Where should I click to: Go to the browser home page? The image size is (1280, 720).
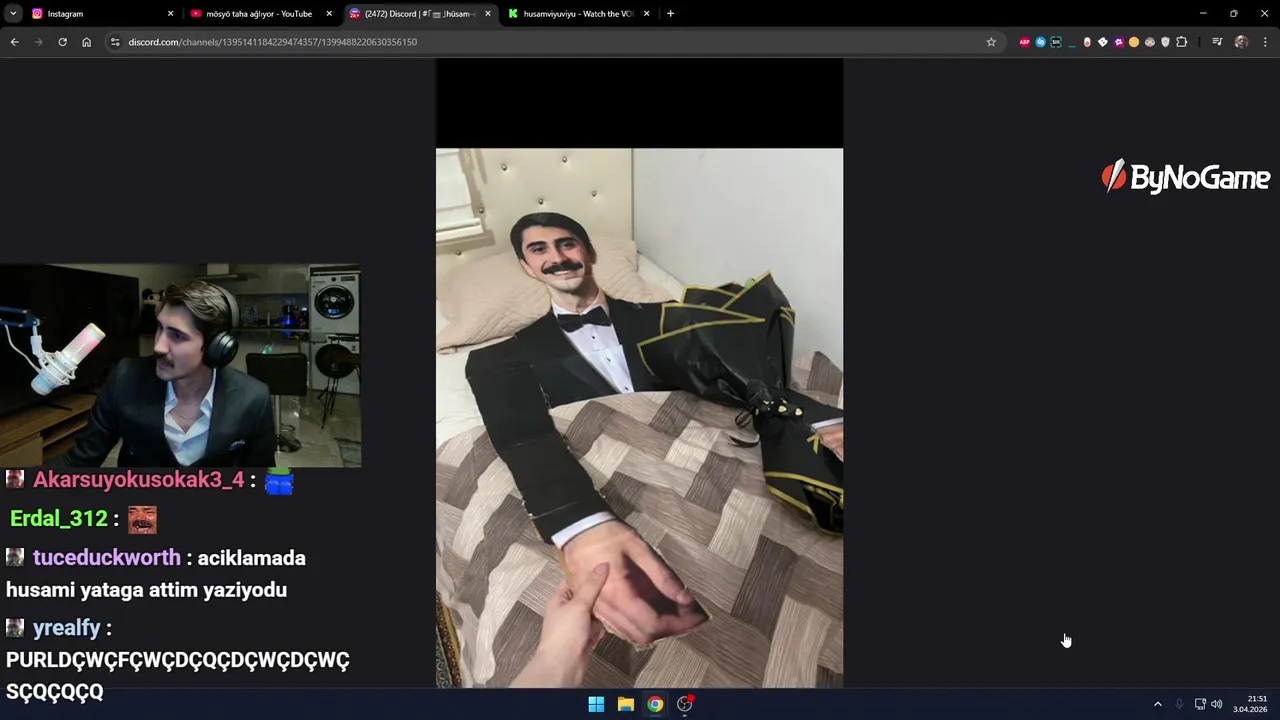86,42
